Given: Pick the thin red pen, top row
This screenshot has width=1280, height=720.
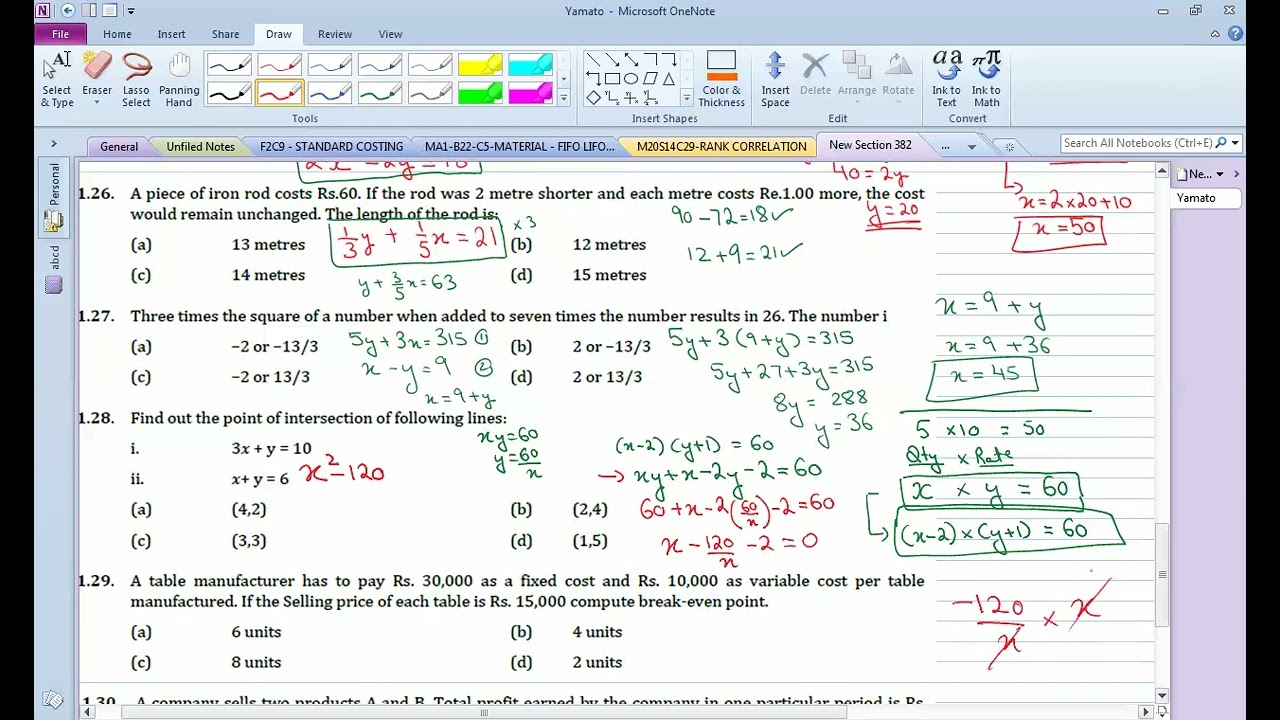Looking at the screenshot, I should 279,67.
